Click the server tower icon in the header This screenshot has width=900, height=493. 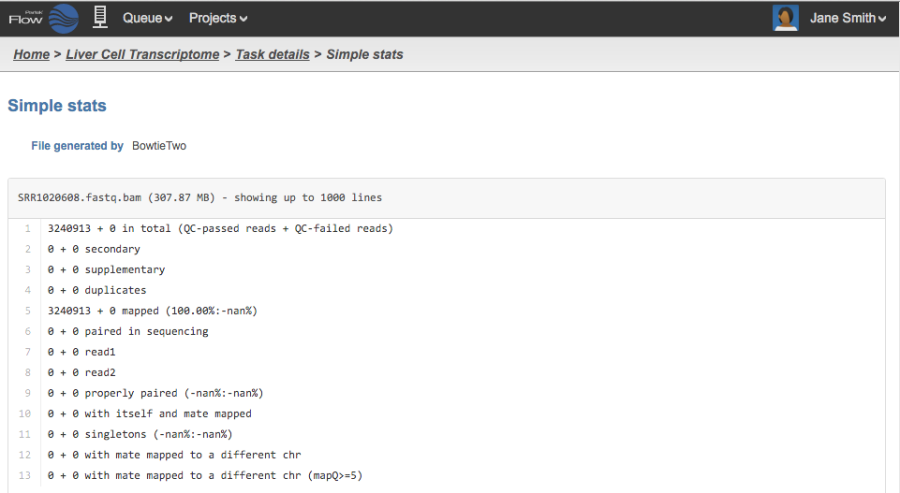100,17
